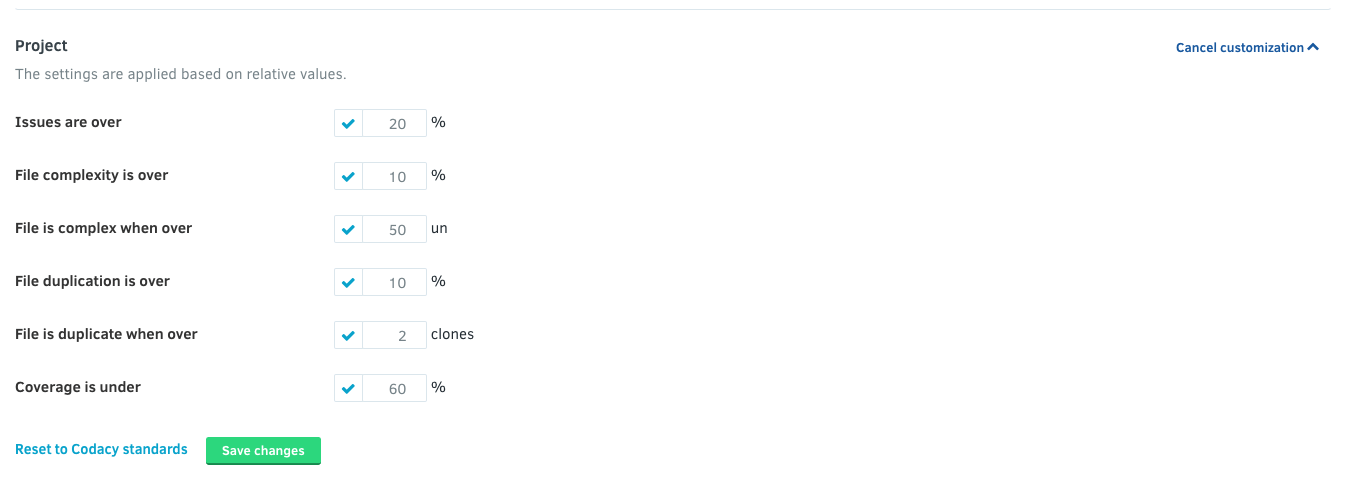Click Reset to Codacy standards link
This screenshot has width=1352, height=489.
101,450
